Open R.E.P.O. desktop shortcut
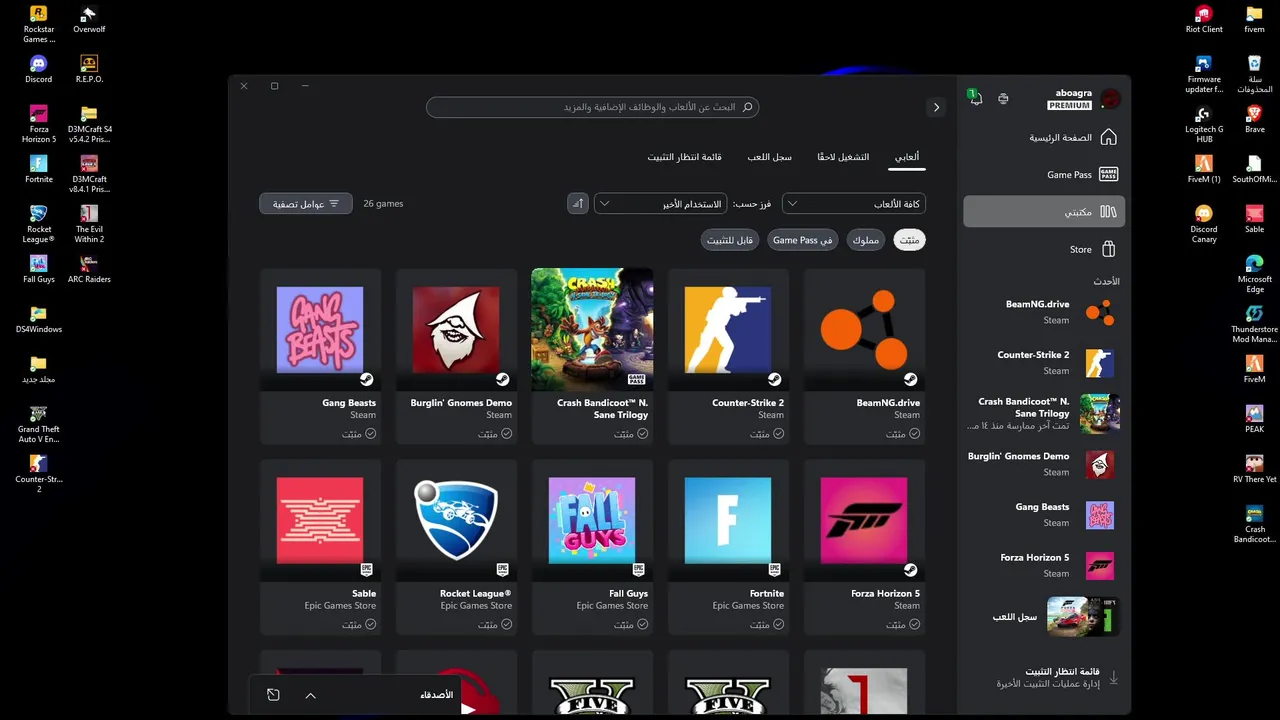Viewport: 1280px width, 720px height. 89,69
